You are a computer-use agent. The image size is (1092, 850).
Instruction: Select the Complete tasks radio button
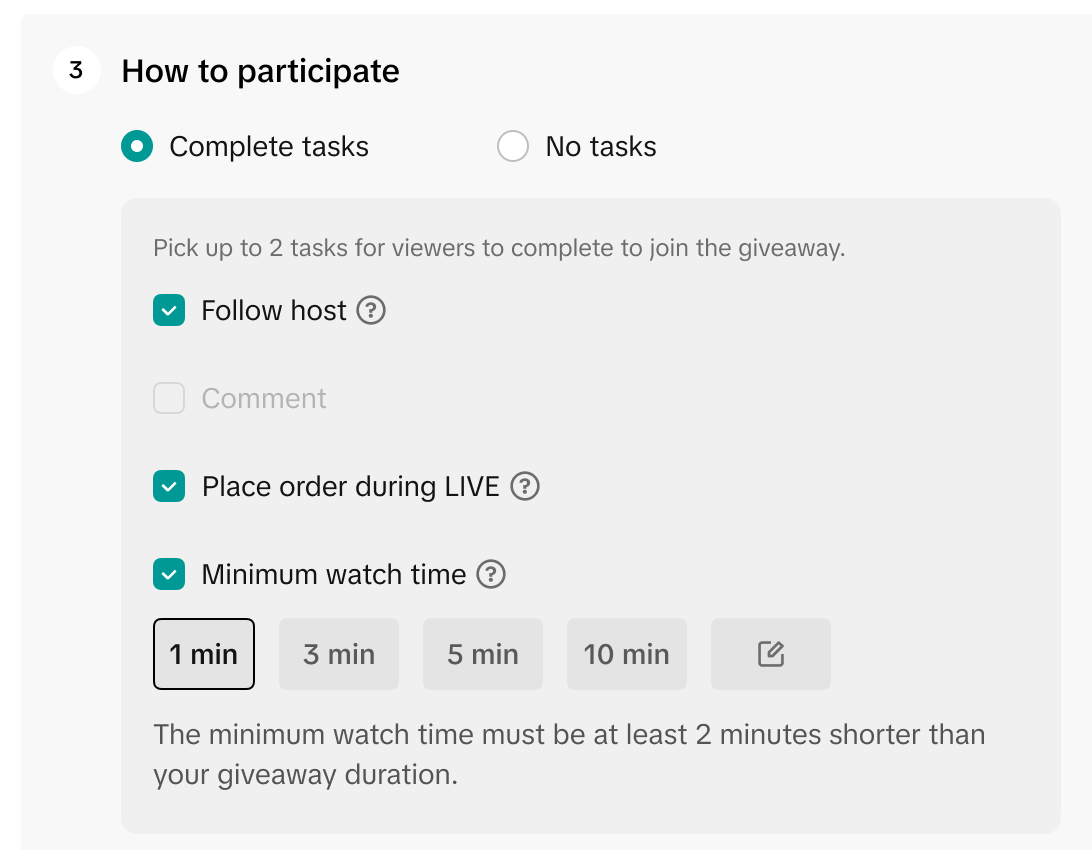pos(137,147)
